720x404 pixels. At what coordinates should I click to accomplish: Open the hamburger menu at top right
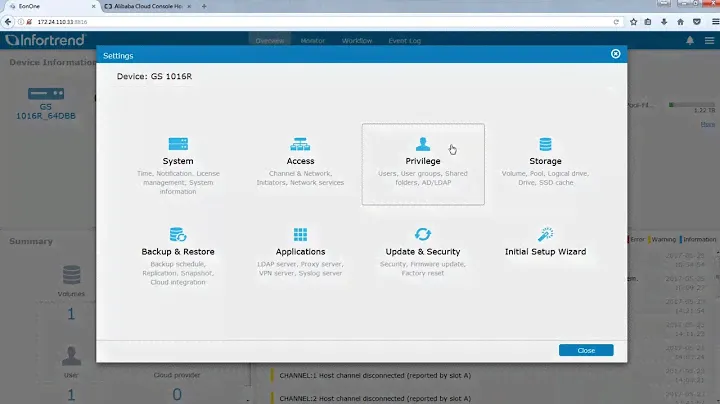(x=709, y=40)
